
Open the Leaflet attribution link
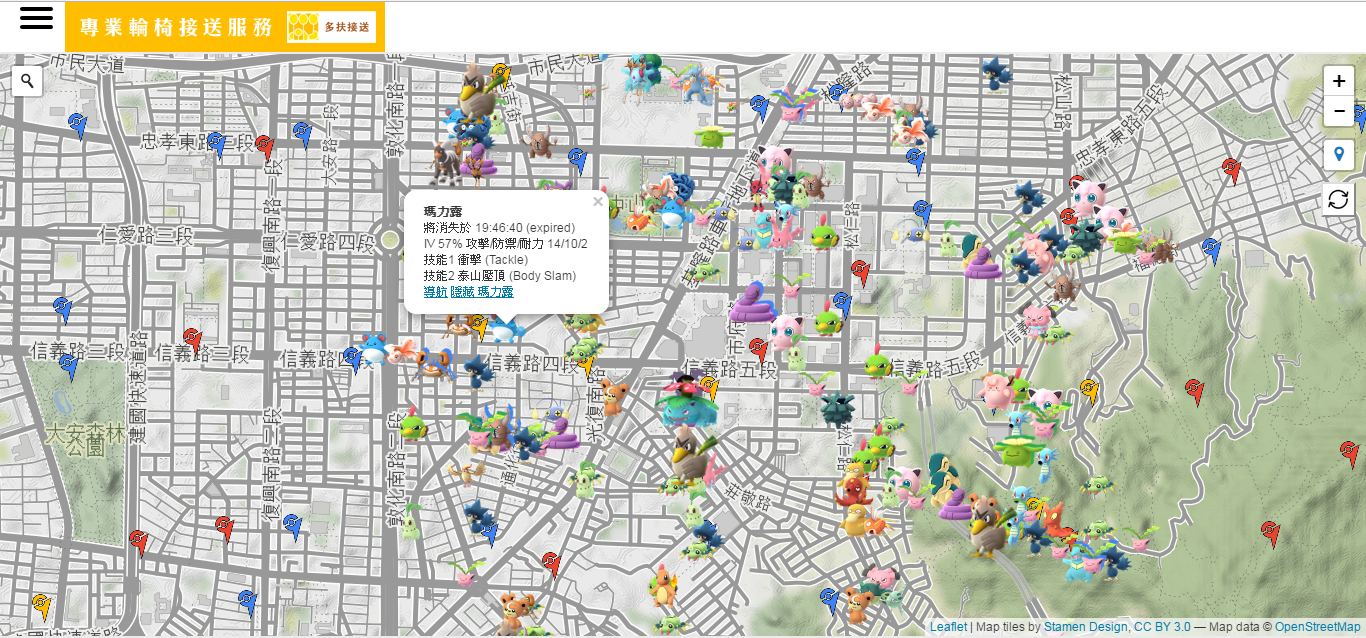(948, 627)
